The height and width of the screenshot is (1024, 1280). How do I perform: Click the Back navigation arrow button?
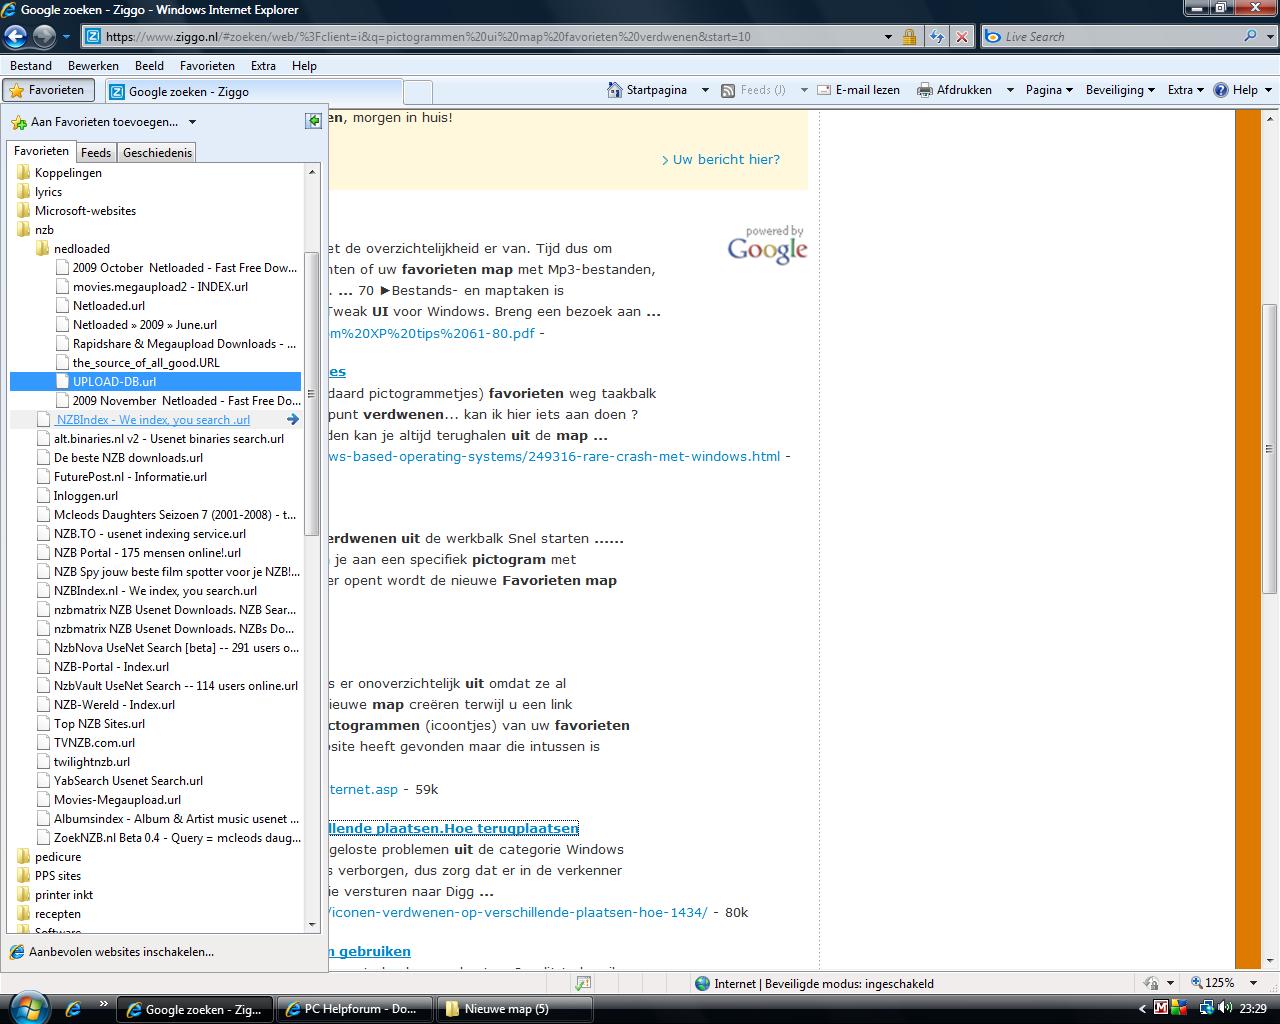pos(15,37)
